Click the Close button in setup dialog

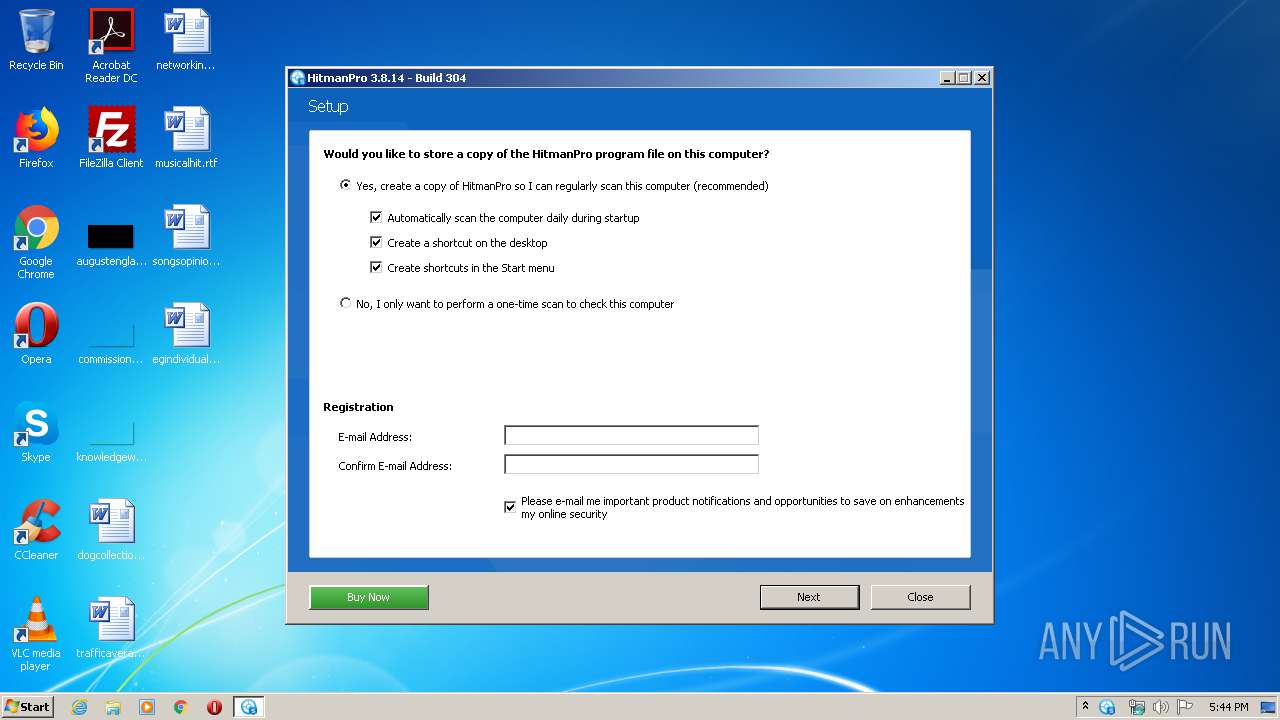(x=920, y=597)
